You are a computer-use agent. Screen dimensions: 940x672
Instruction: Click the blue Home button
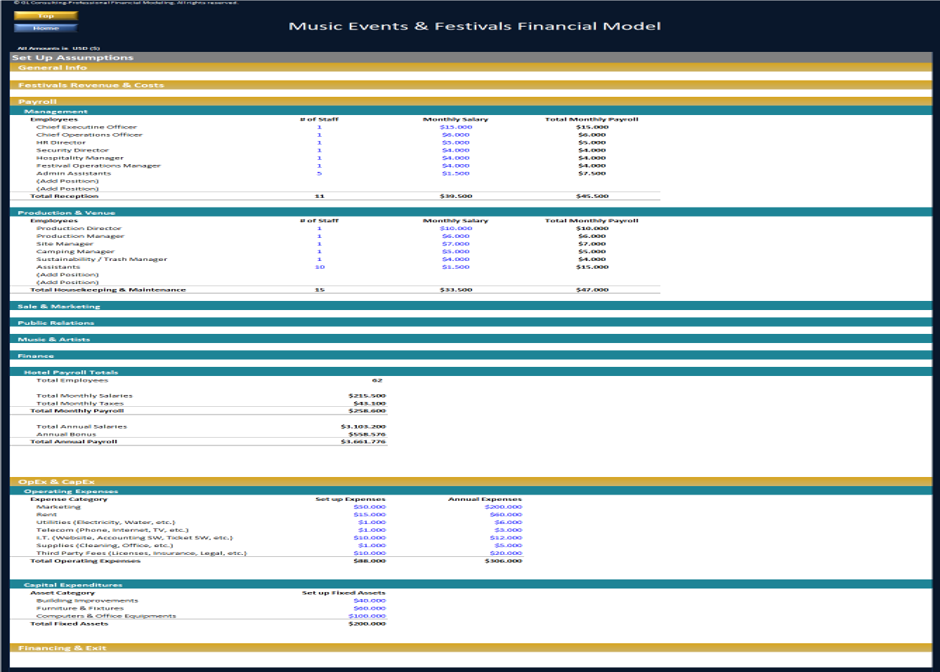tap(46, 28)
